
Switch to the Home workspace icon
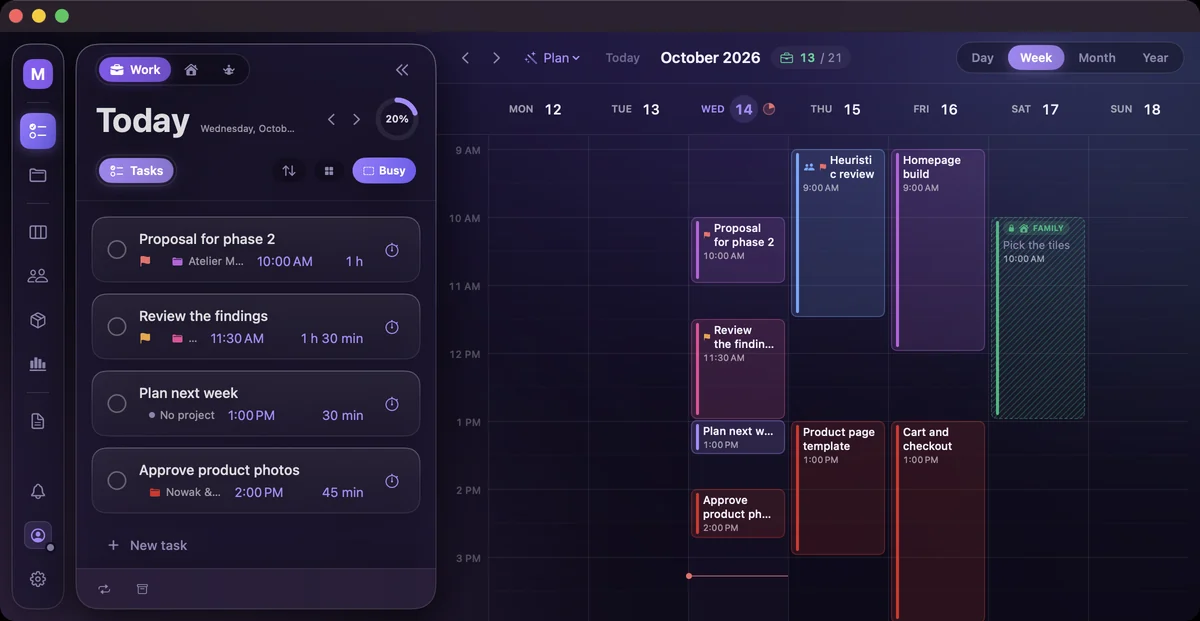tap(191, 70)
